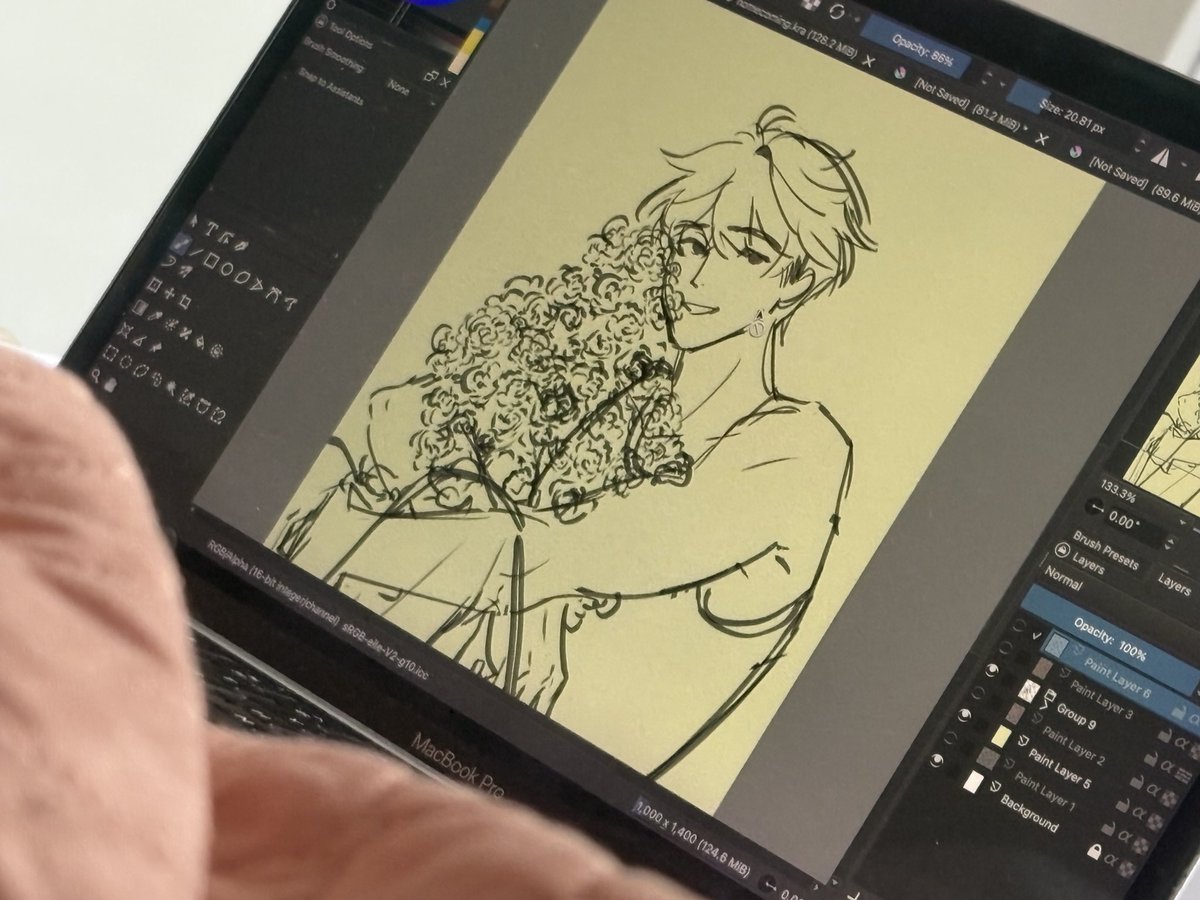
Task: Open the Brush Presets docker tab
Action: [x=1105, y=550]
